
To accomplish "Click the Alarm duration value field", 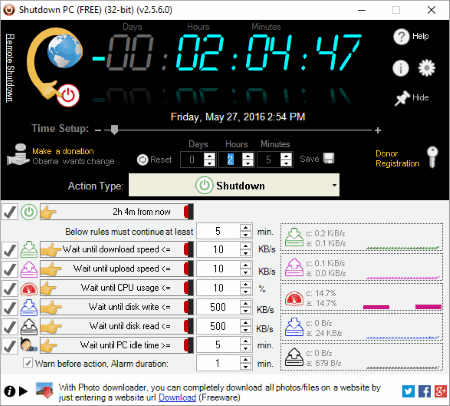I will click(x=218, y=363).
